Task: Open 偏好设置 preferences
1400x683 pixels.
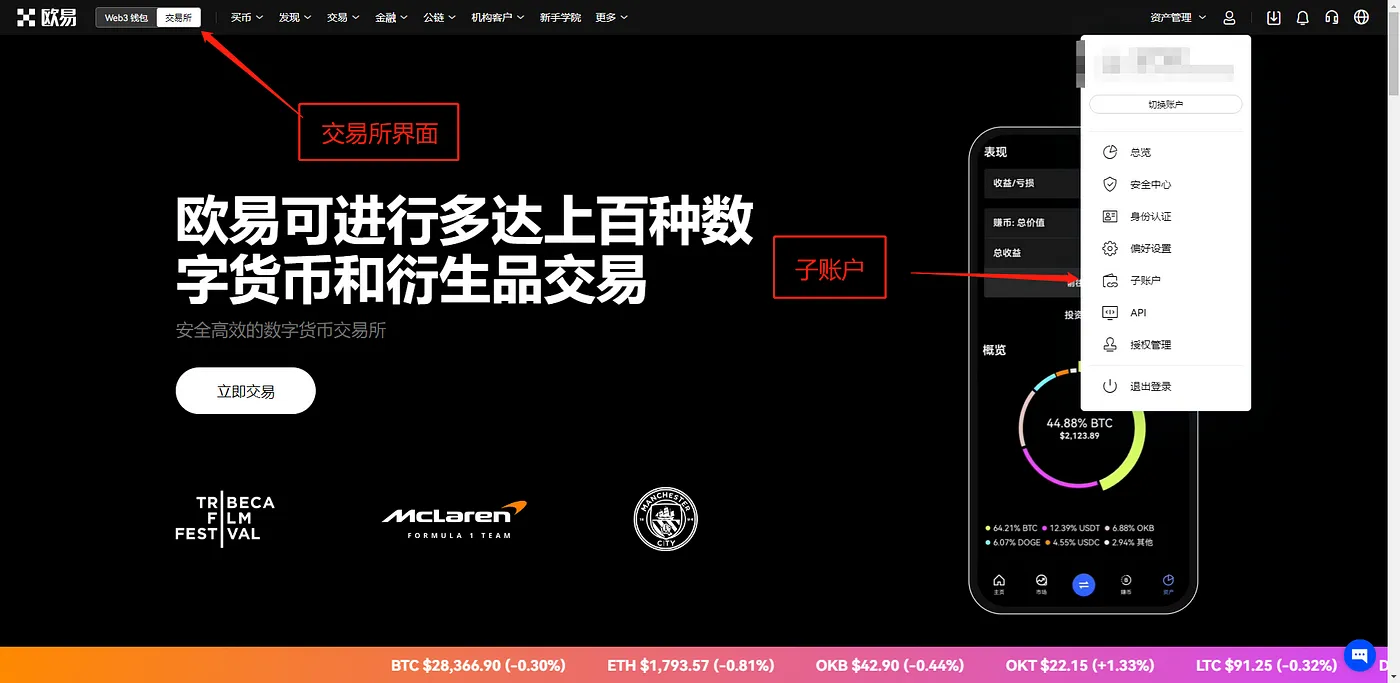Action: (1165, 248)
